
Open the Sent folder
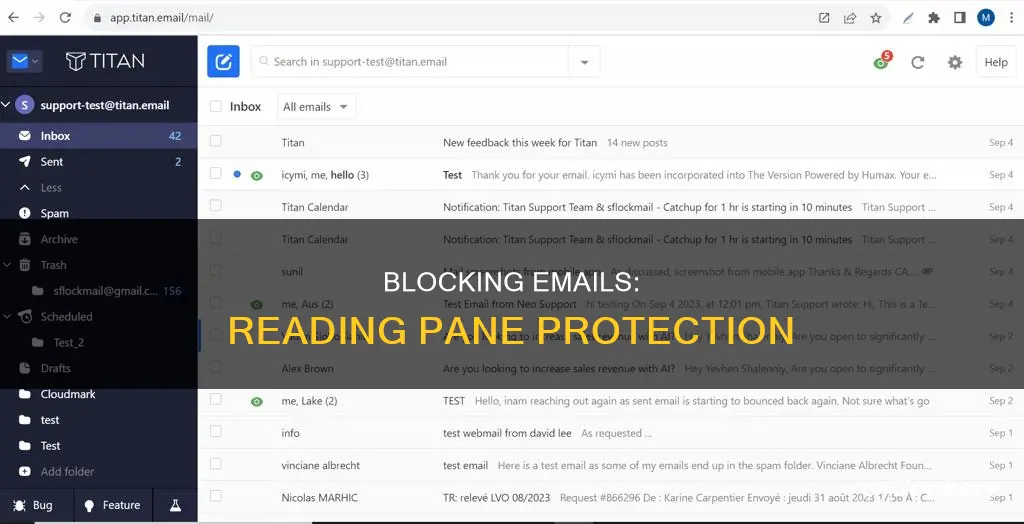[99, 161]
